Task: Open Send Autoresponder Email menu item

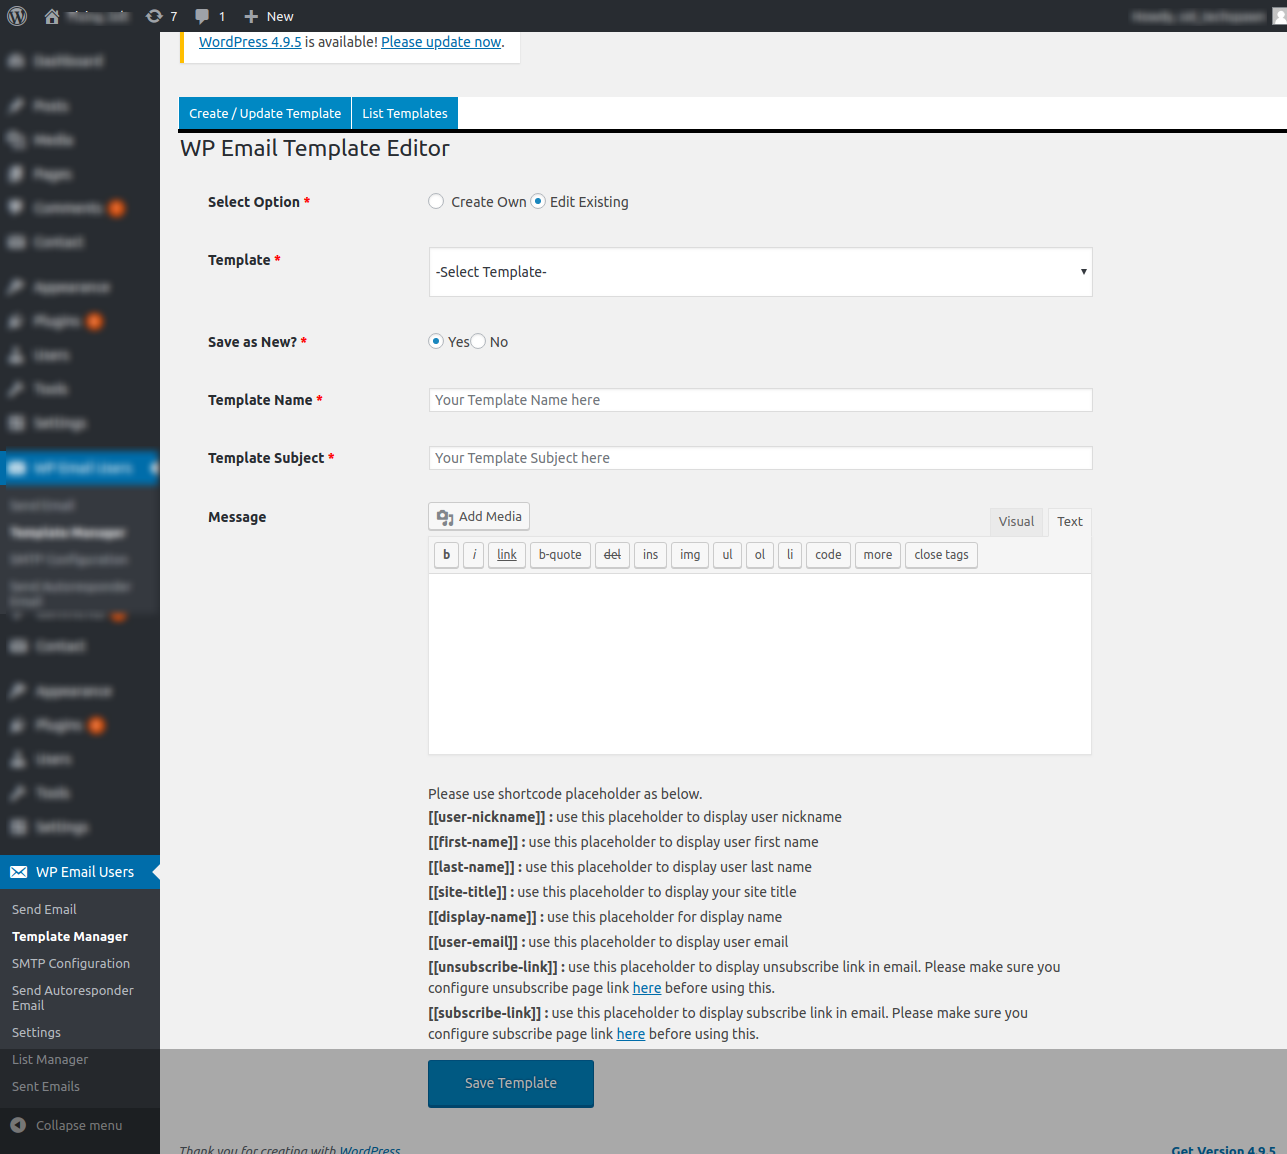Action: (73, 997)
